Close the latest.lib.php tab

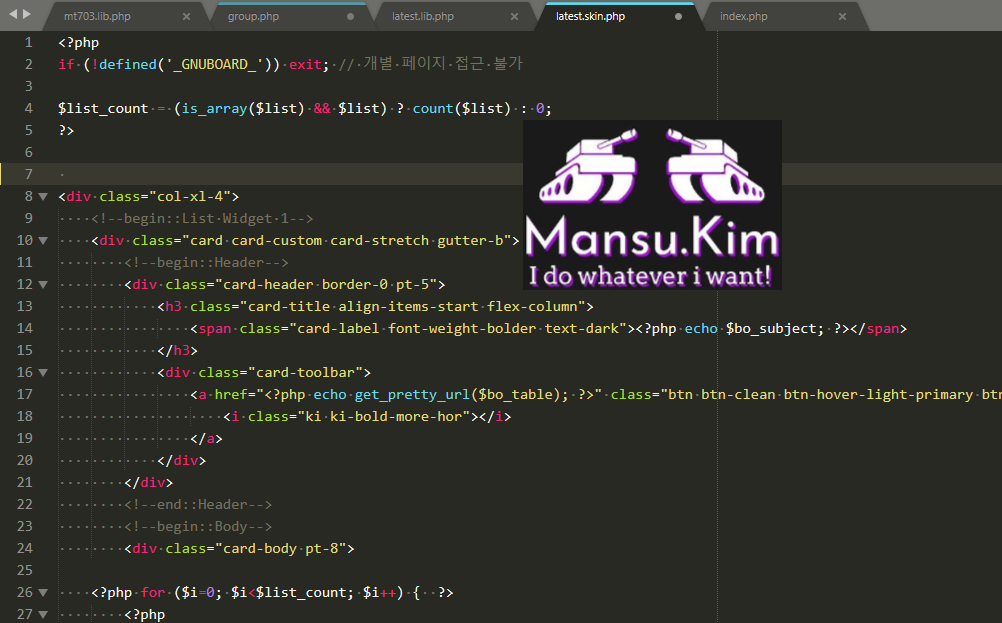(x=514, y=17)
